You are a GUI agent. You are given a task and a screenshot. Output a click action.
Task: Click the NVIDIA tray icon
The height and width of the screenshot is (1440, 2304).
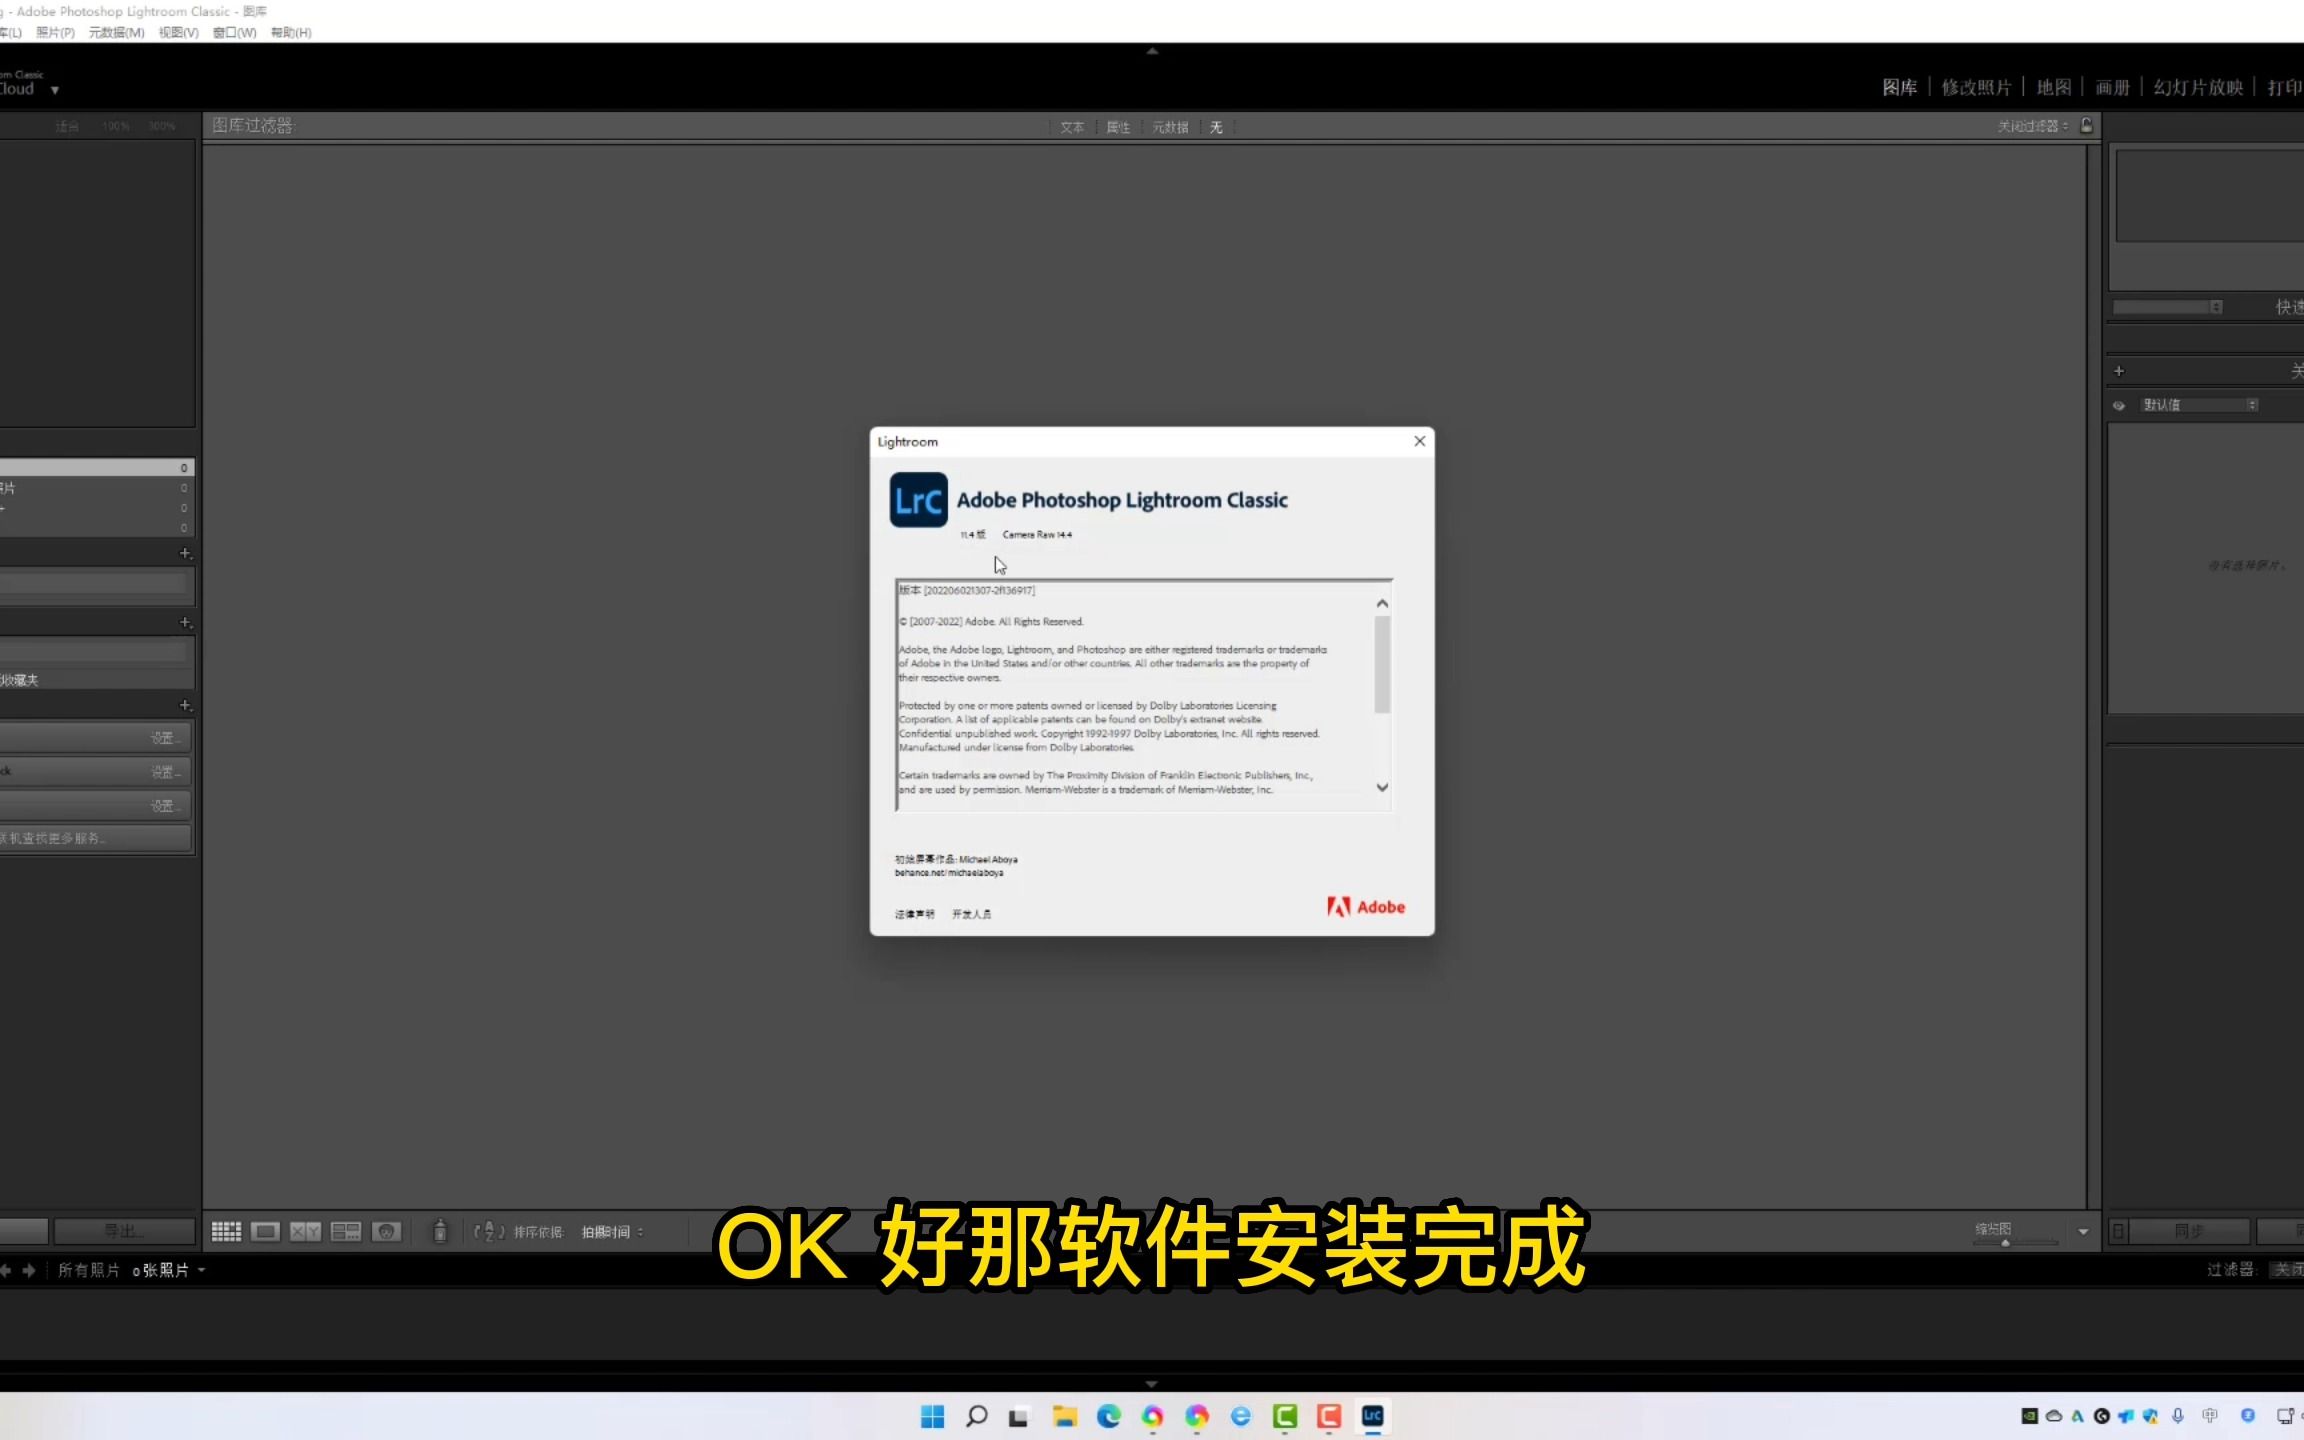[2029, 1416]
